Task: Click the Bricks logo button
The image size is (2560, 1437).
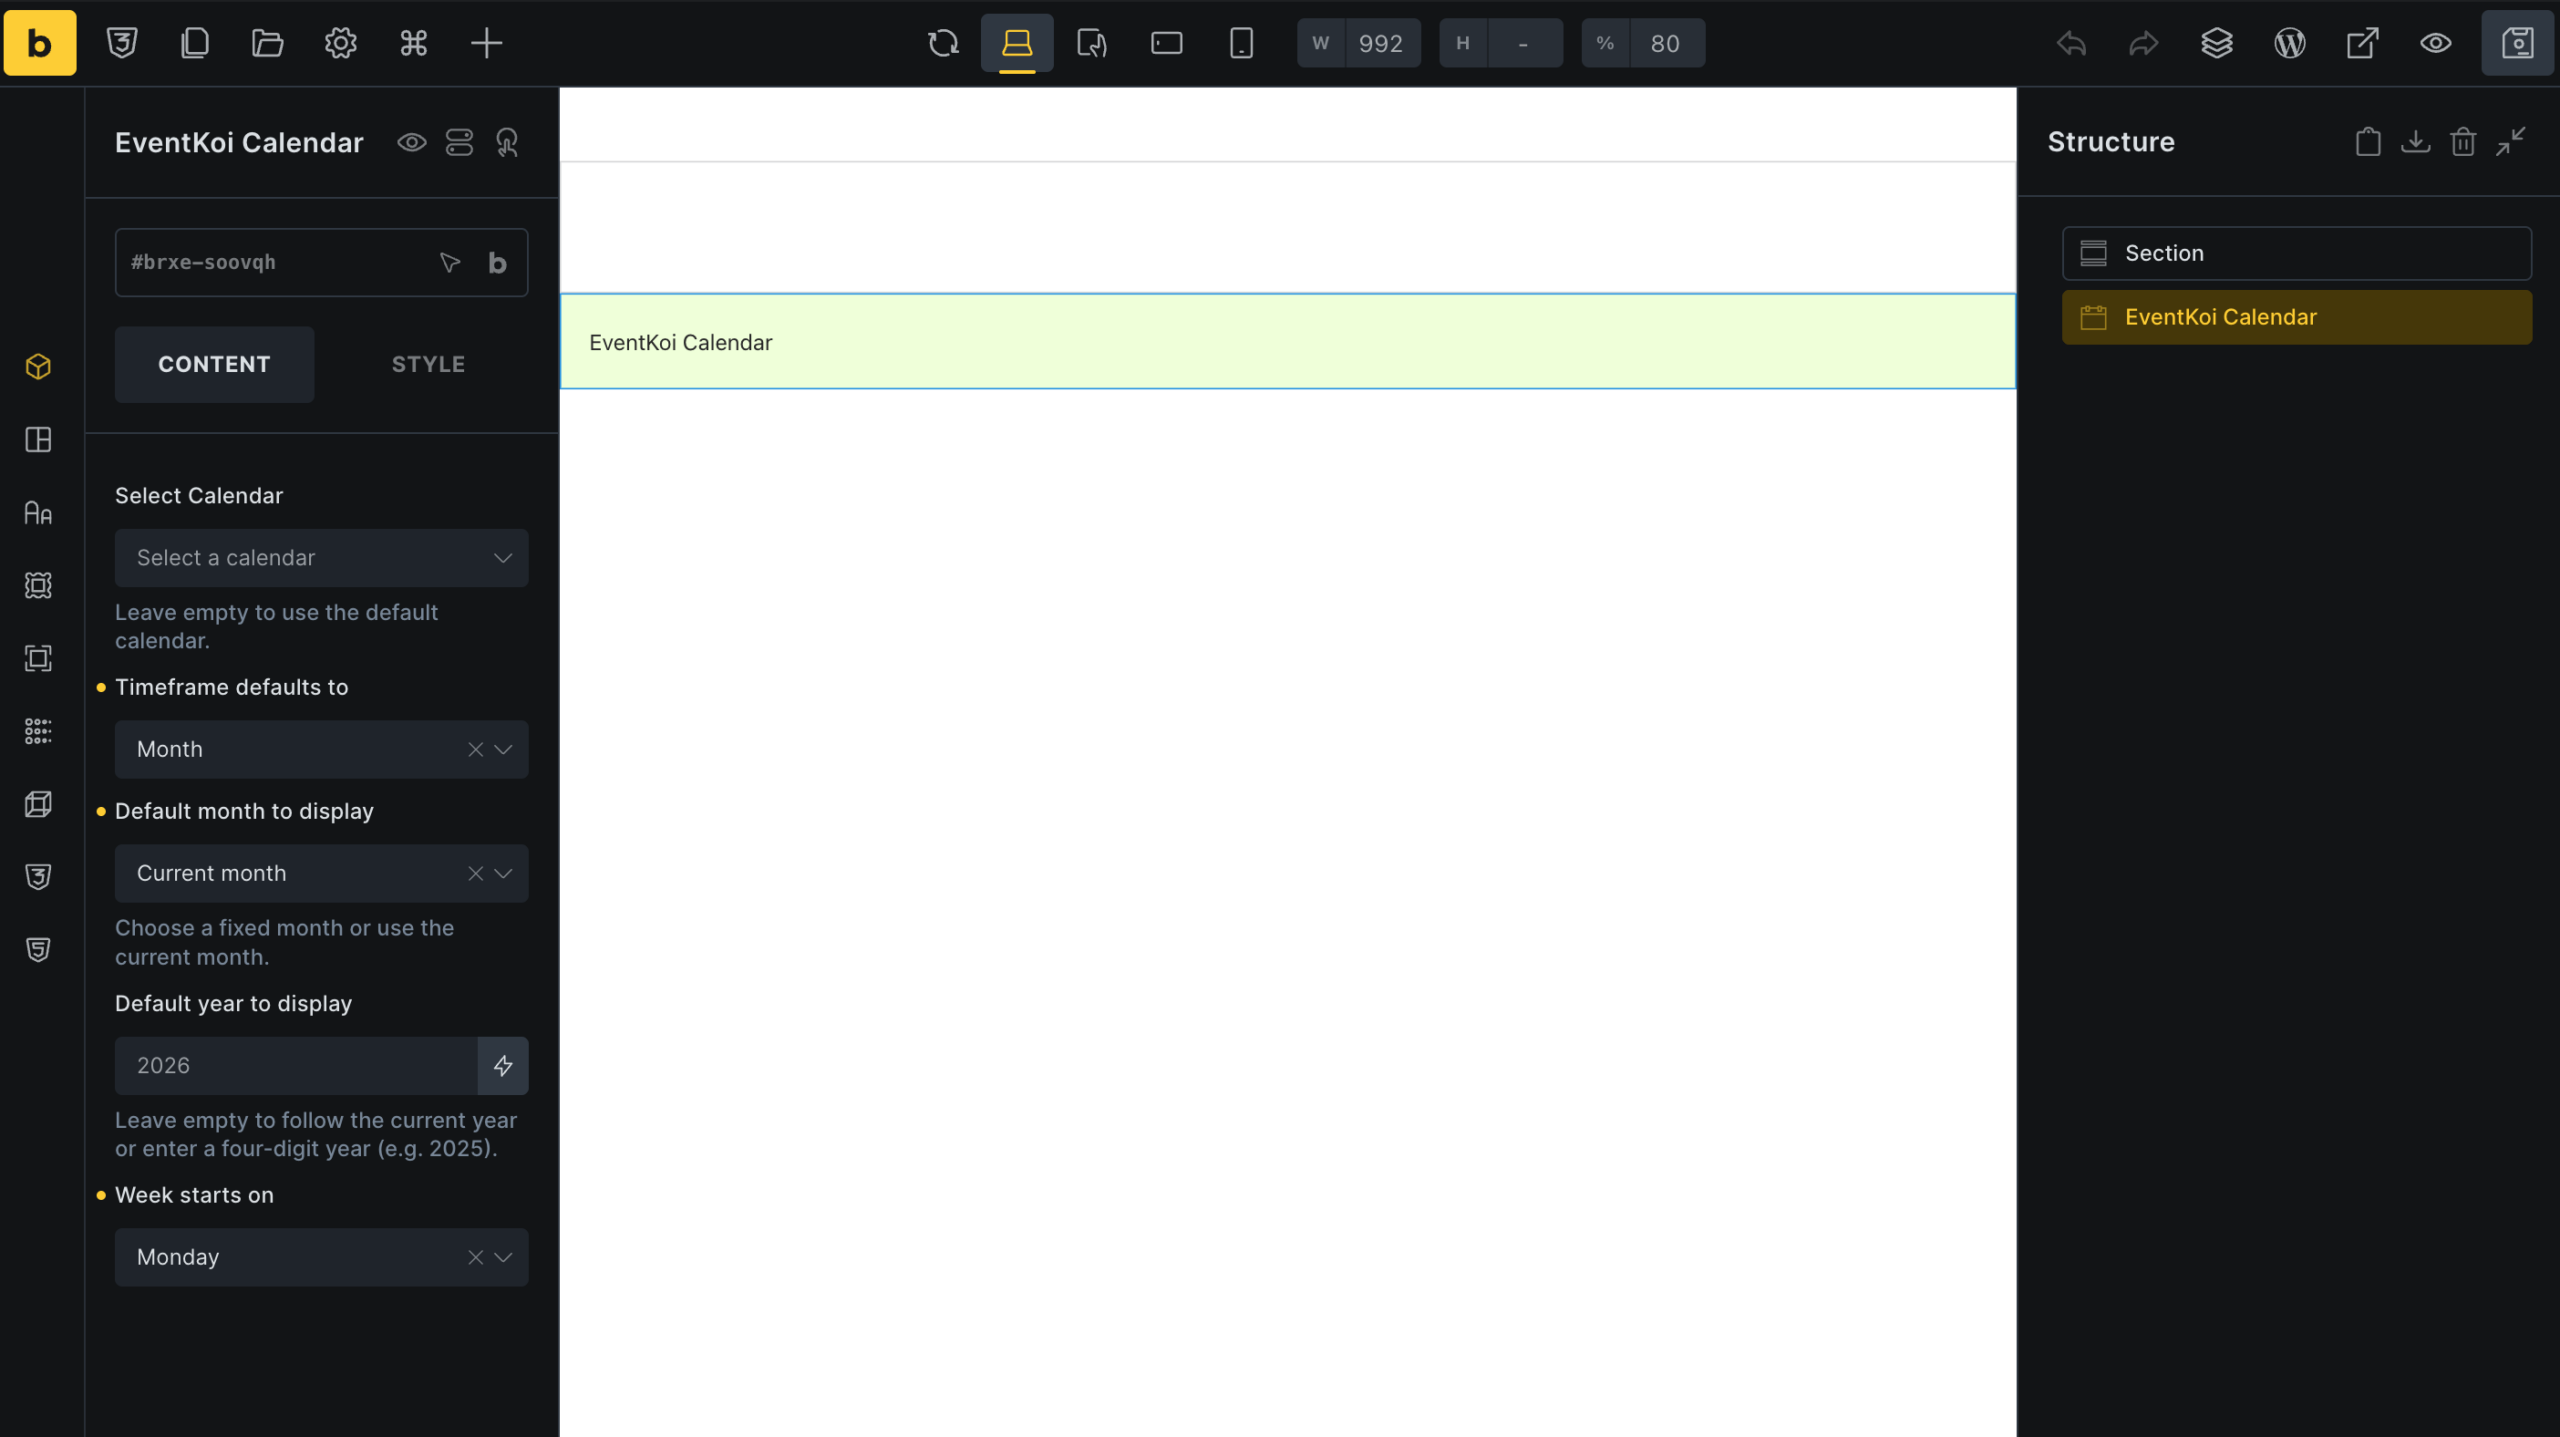Action: pyautogui.click(x=40, y=43)
